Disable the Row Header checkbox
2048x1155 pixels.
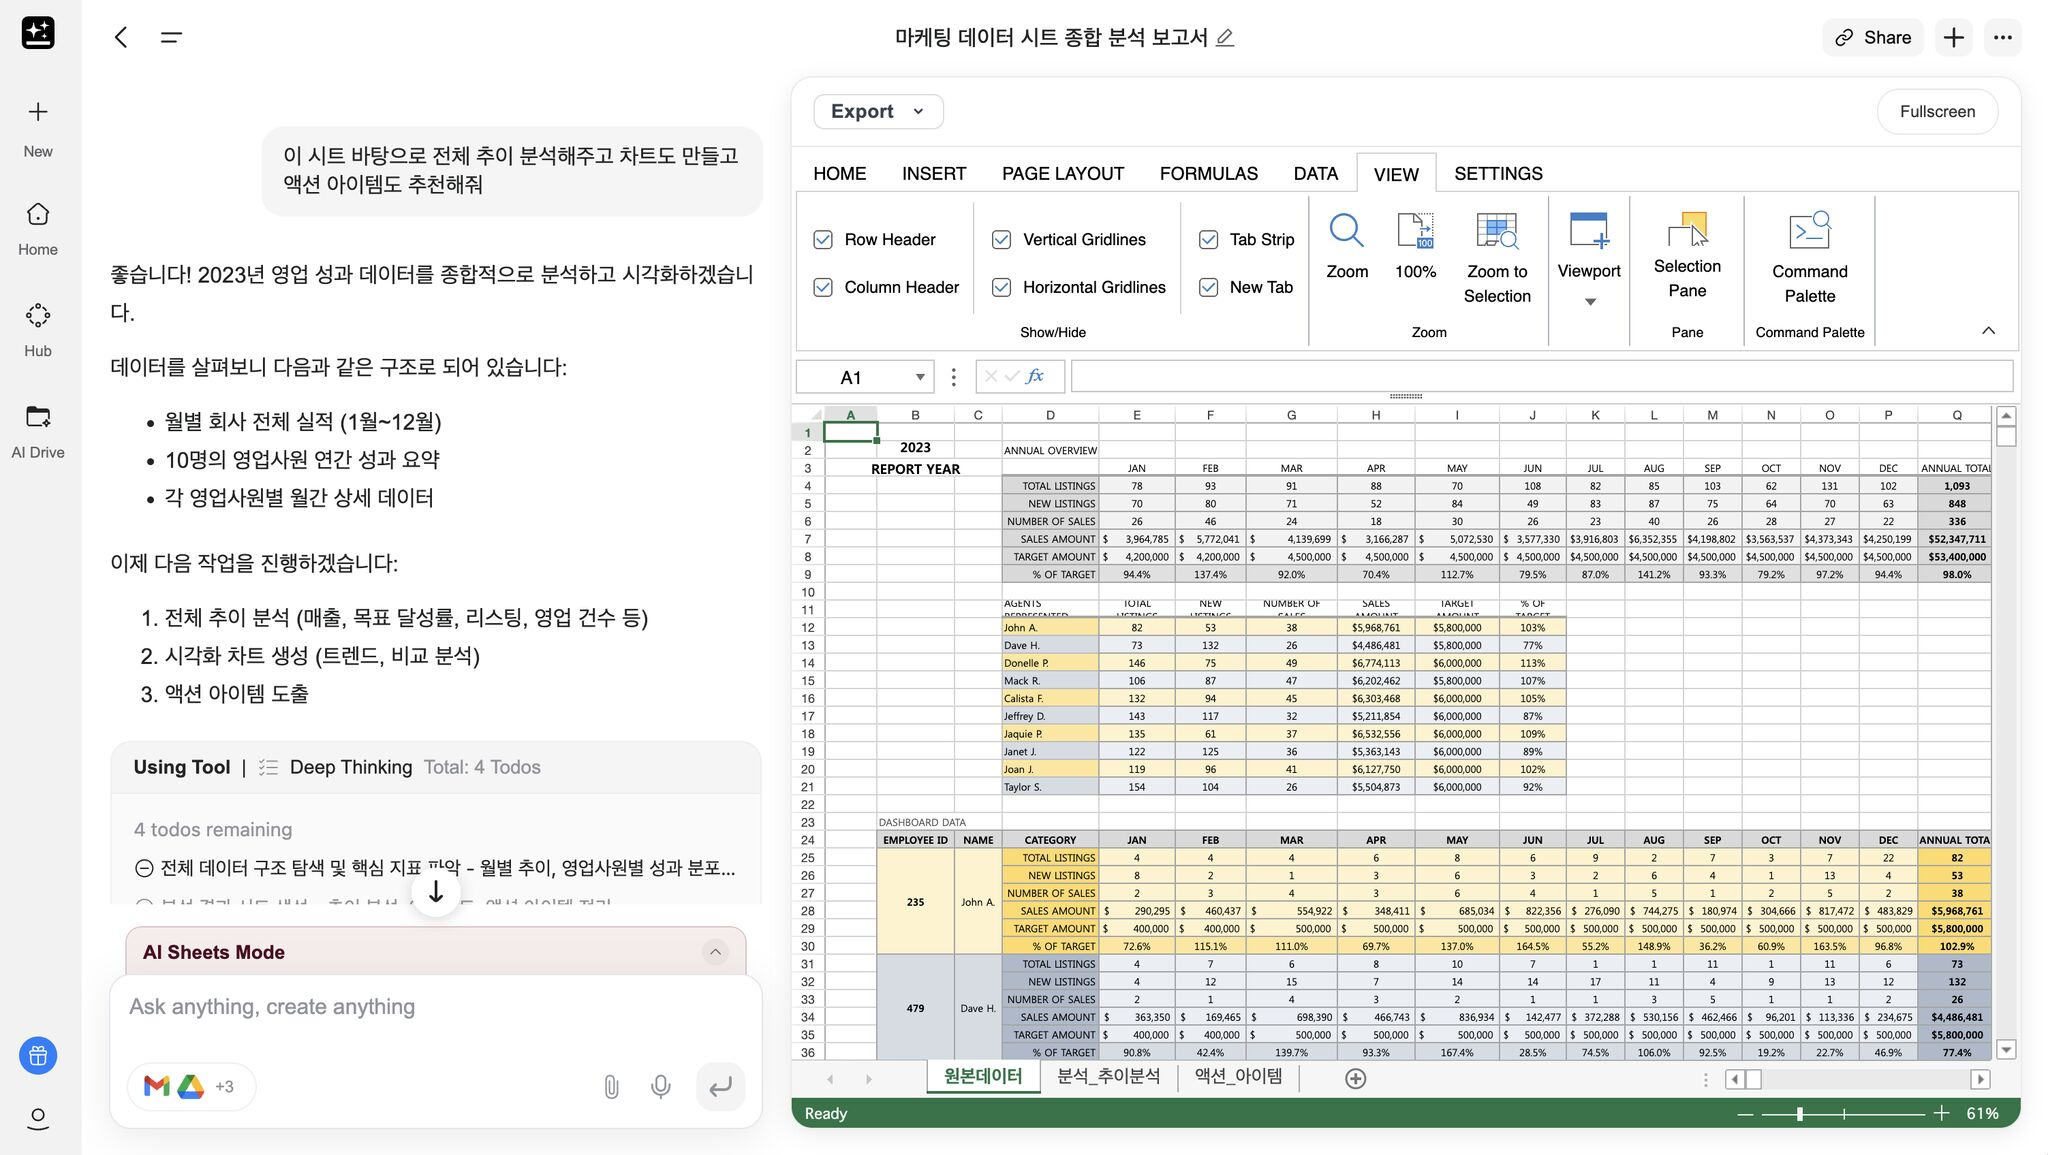(x=823, y=239)
